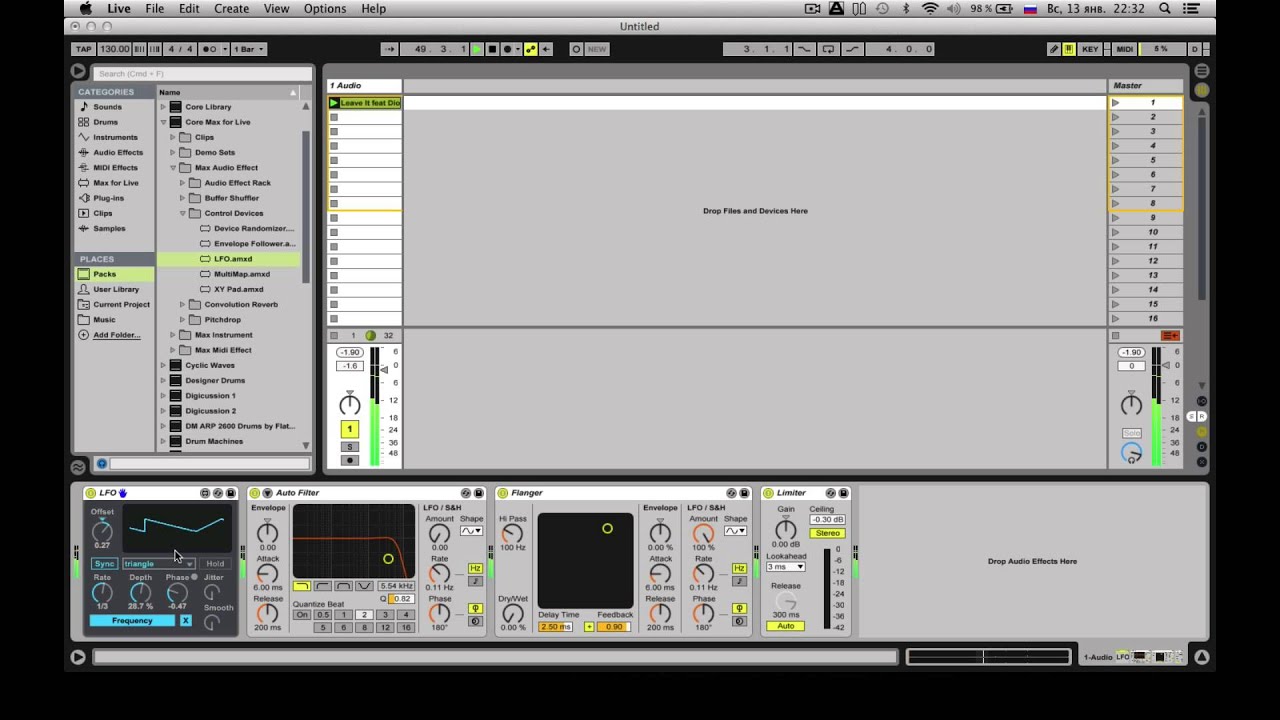This screenshot has width=1280, height=720.
Task: Click the Session Record button
Action: (576, 49)
